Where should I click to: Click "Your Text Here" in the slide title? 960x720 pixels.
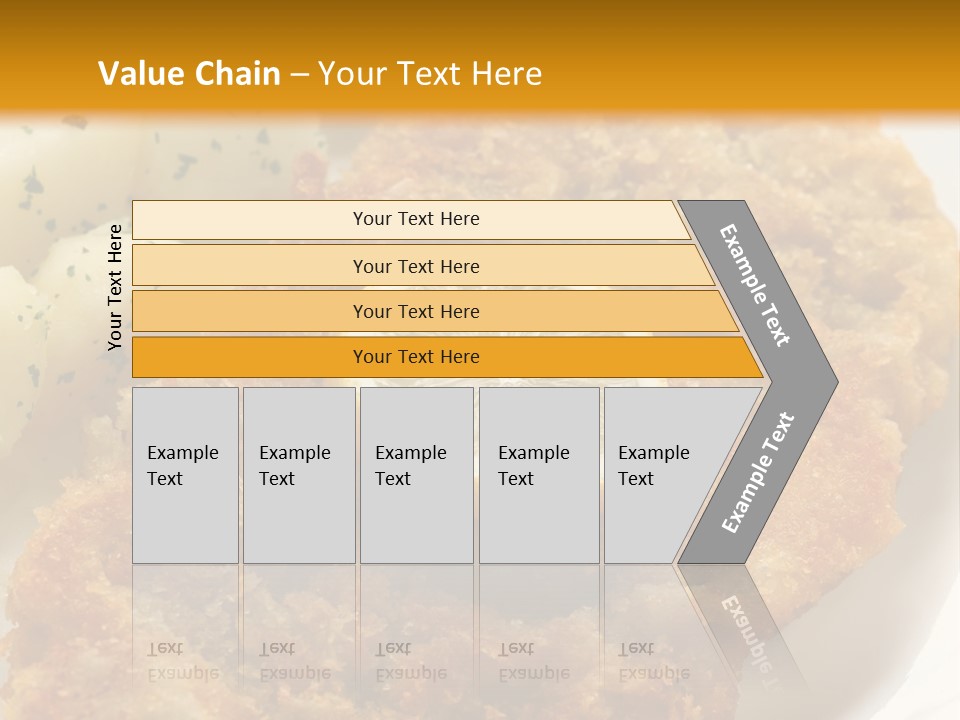point(430,74)
